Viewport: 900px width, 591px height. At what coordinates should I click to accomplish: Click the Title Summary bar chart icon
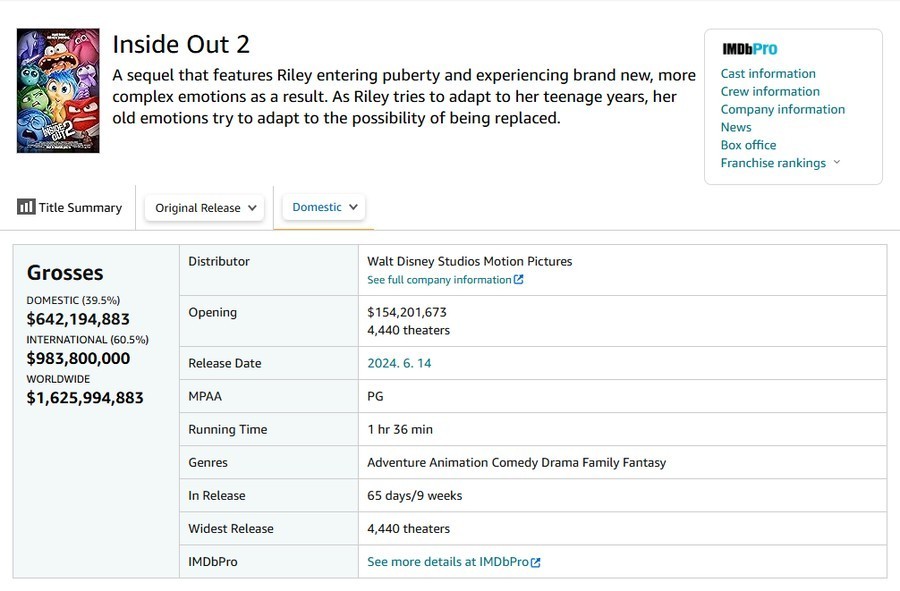pyautogui.click(x=26, y=207)
